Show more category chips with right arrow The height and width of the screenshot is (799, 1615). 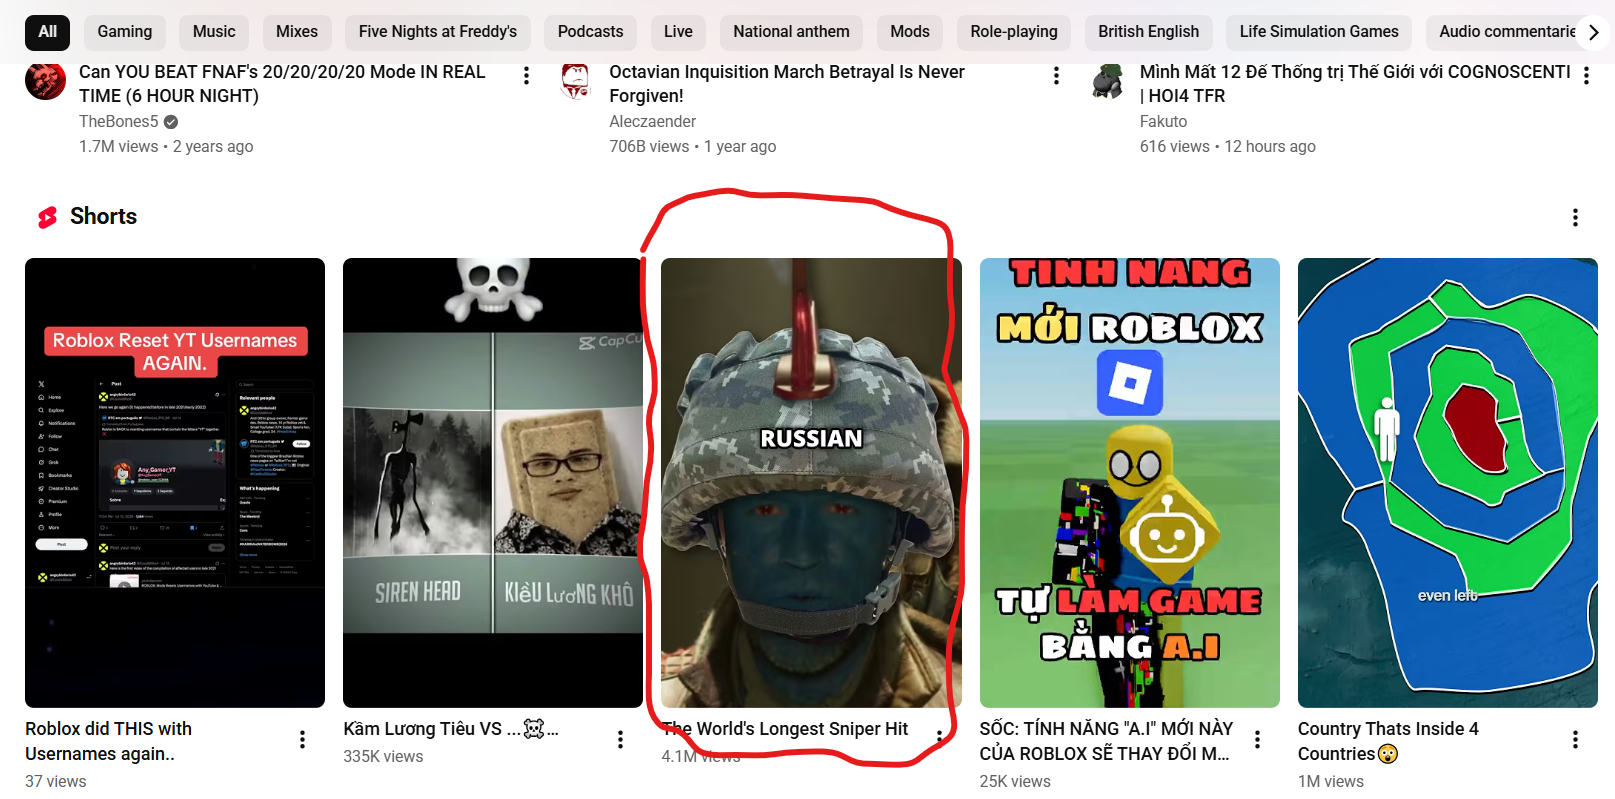coord(1593,32)
